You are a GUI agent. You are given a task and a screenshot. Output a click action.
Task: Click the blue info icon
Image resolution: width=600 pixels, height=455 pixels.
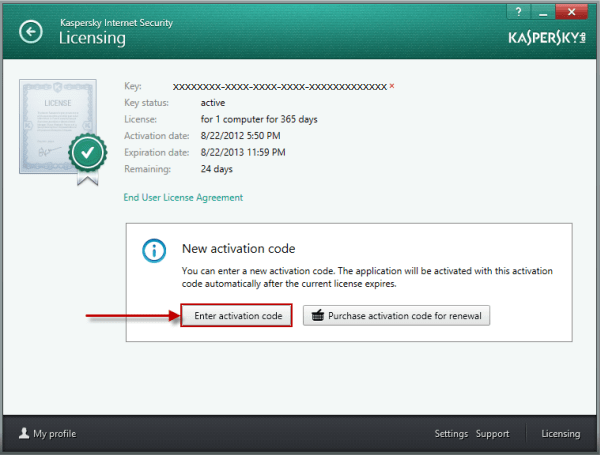point(154,251)
